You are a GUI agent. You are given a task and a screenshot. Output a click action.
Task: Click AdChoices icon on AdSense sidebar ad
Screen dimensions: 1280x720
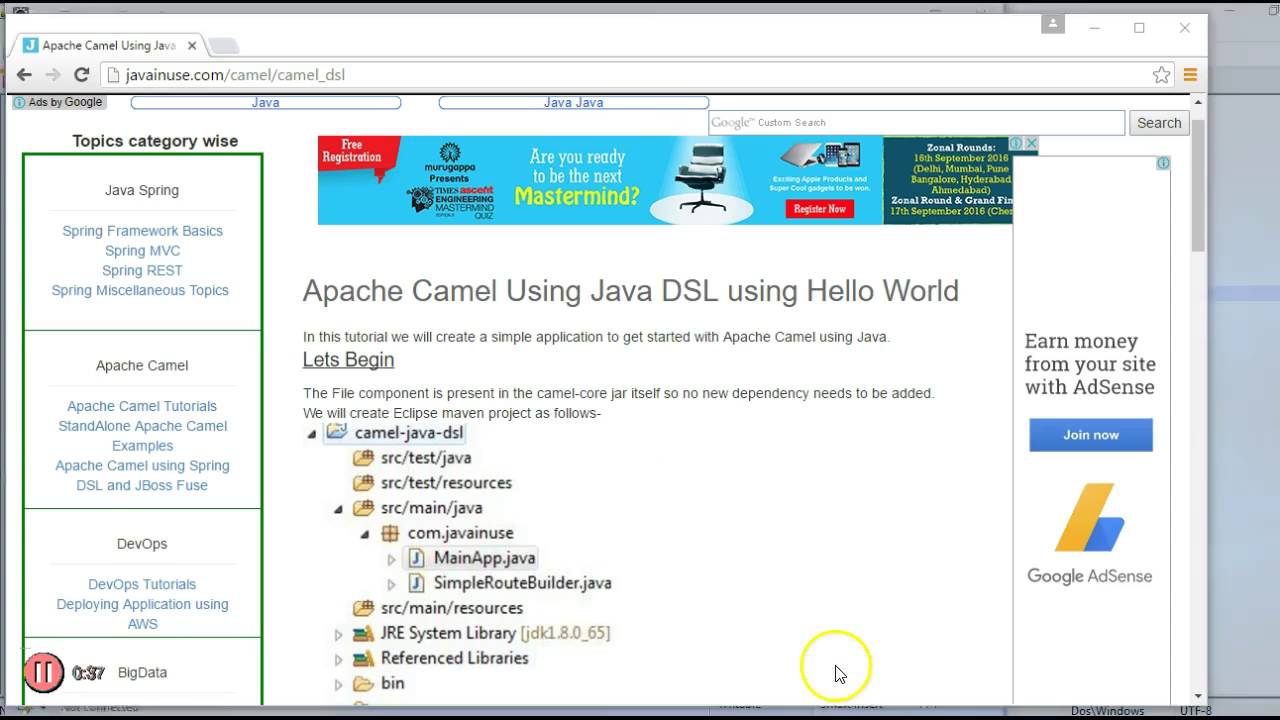pyautogui.click(x=1163, y=163)
